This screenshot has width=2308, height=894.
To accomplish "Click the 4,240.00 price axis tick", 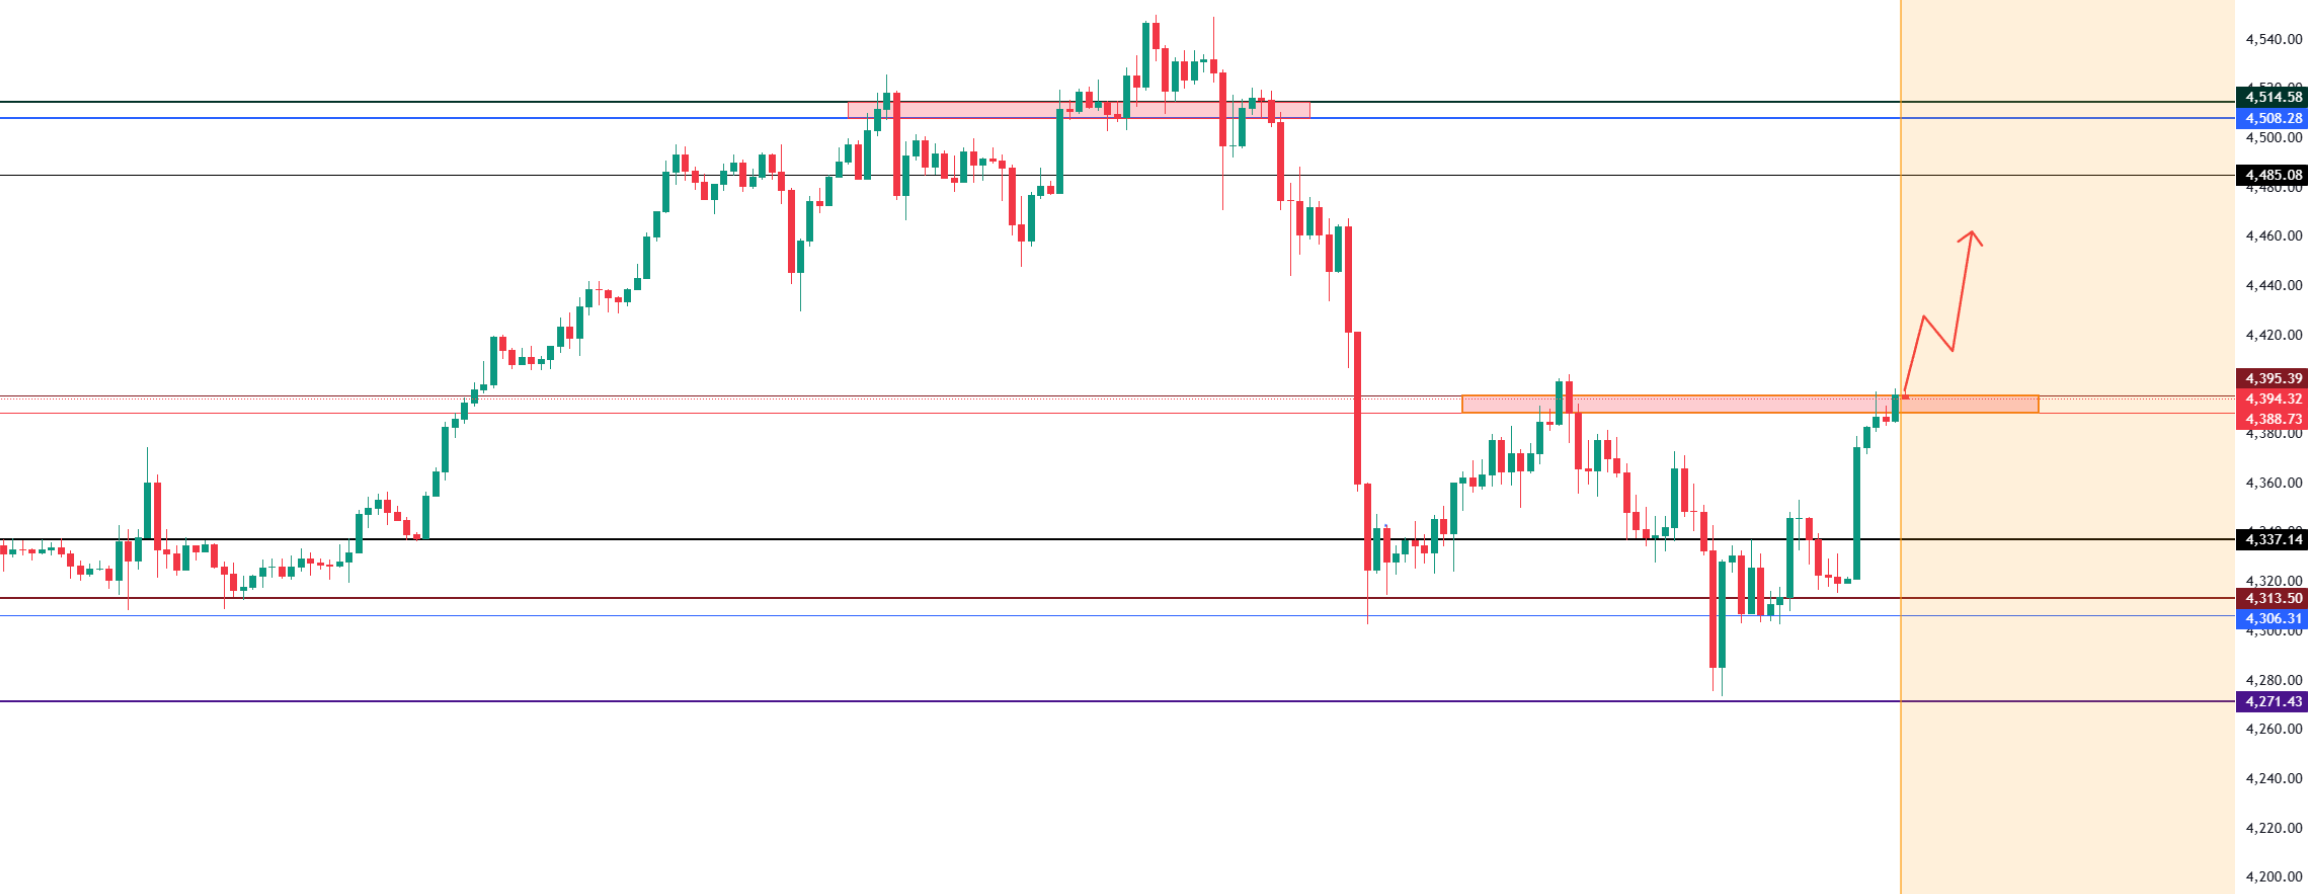I will 2273,778.
